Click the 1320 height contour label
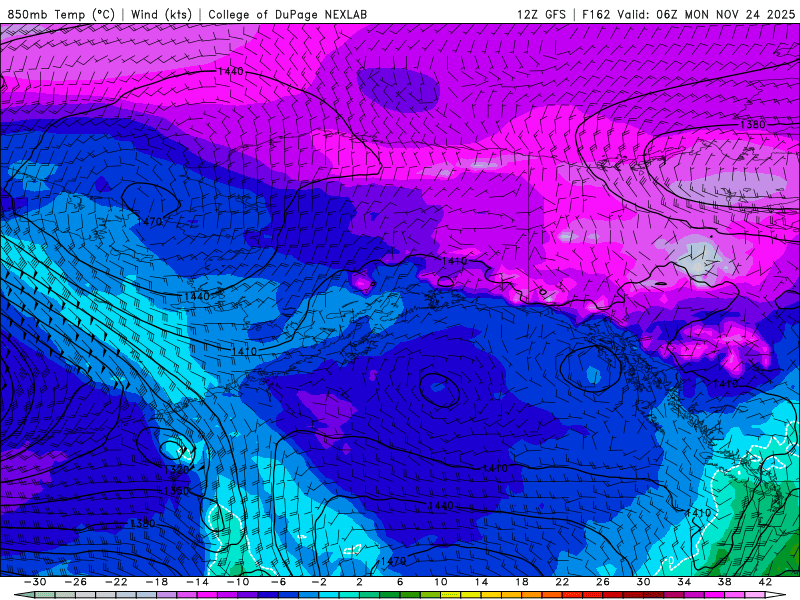 (177, 469)
